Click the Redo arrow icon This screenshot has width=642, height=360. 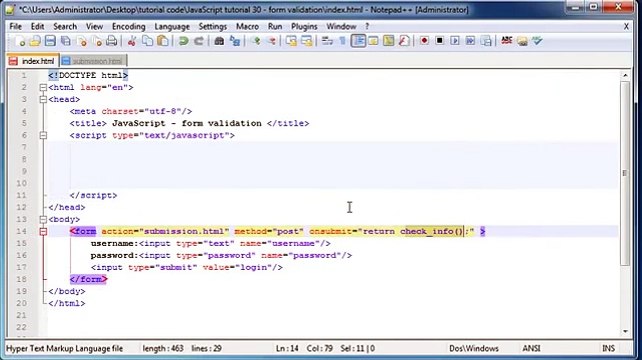[199, 41]
